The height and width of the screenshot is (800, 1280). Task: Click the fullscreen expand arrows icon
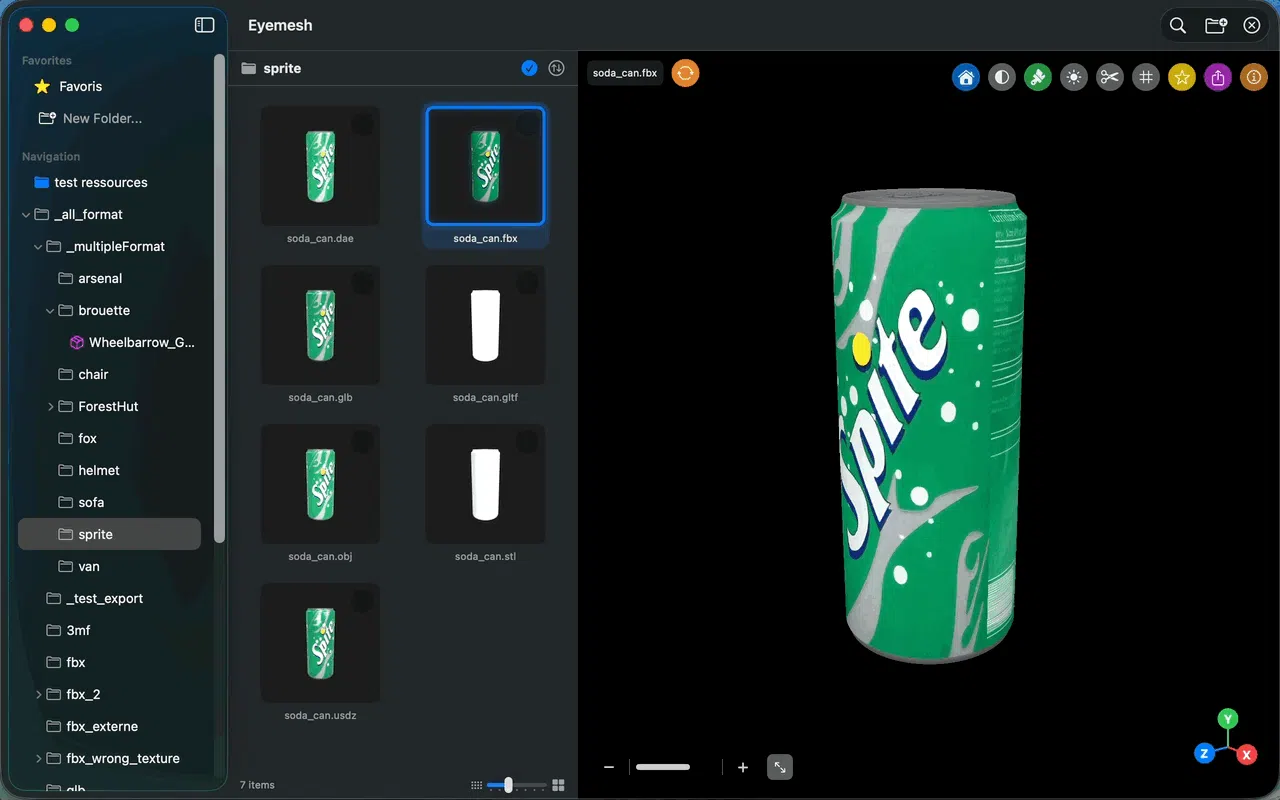780,767
